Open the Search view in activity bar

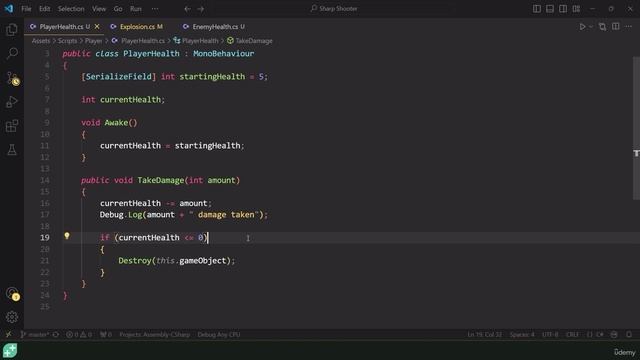tap(12, 53)
